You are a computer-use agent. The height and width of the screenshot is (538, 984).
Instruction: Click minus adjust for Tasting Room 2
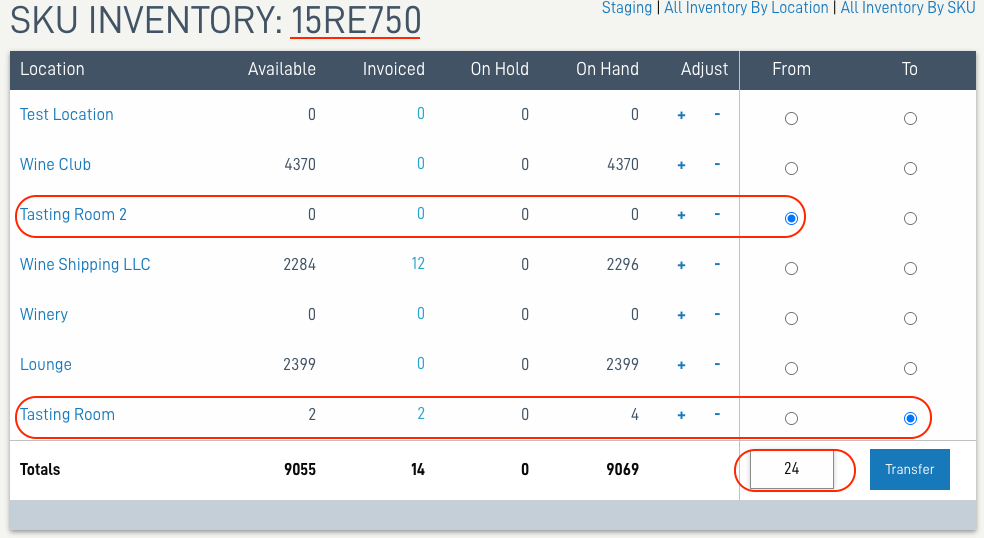click(717, 215)
